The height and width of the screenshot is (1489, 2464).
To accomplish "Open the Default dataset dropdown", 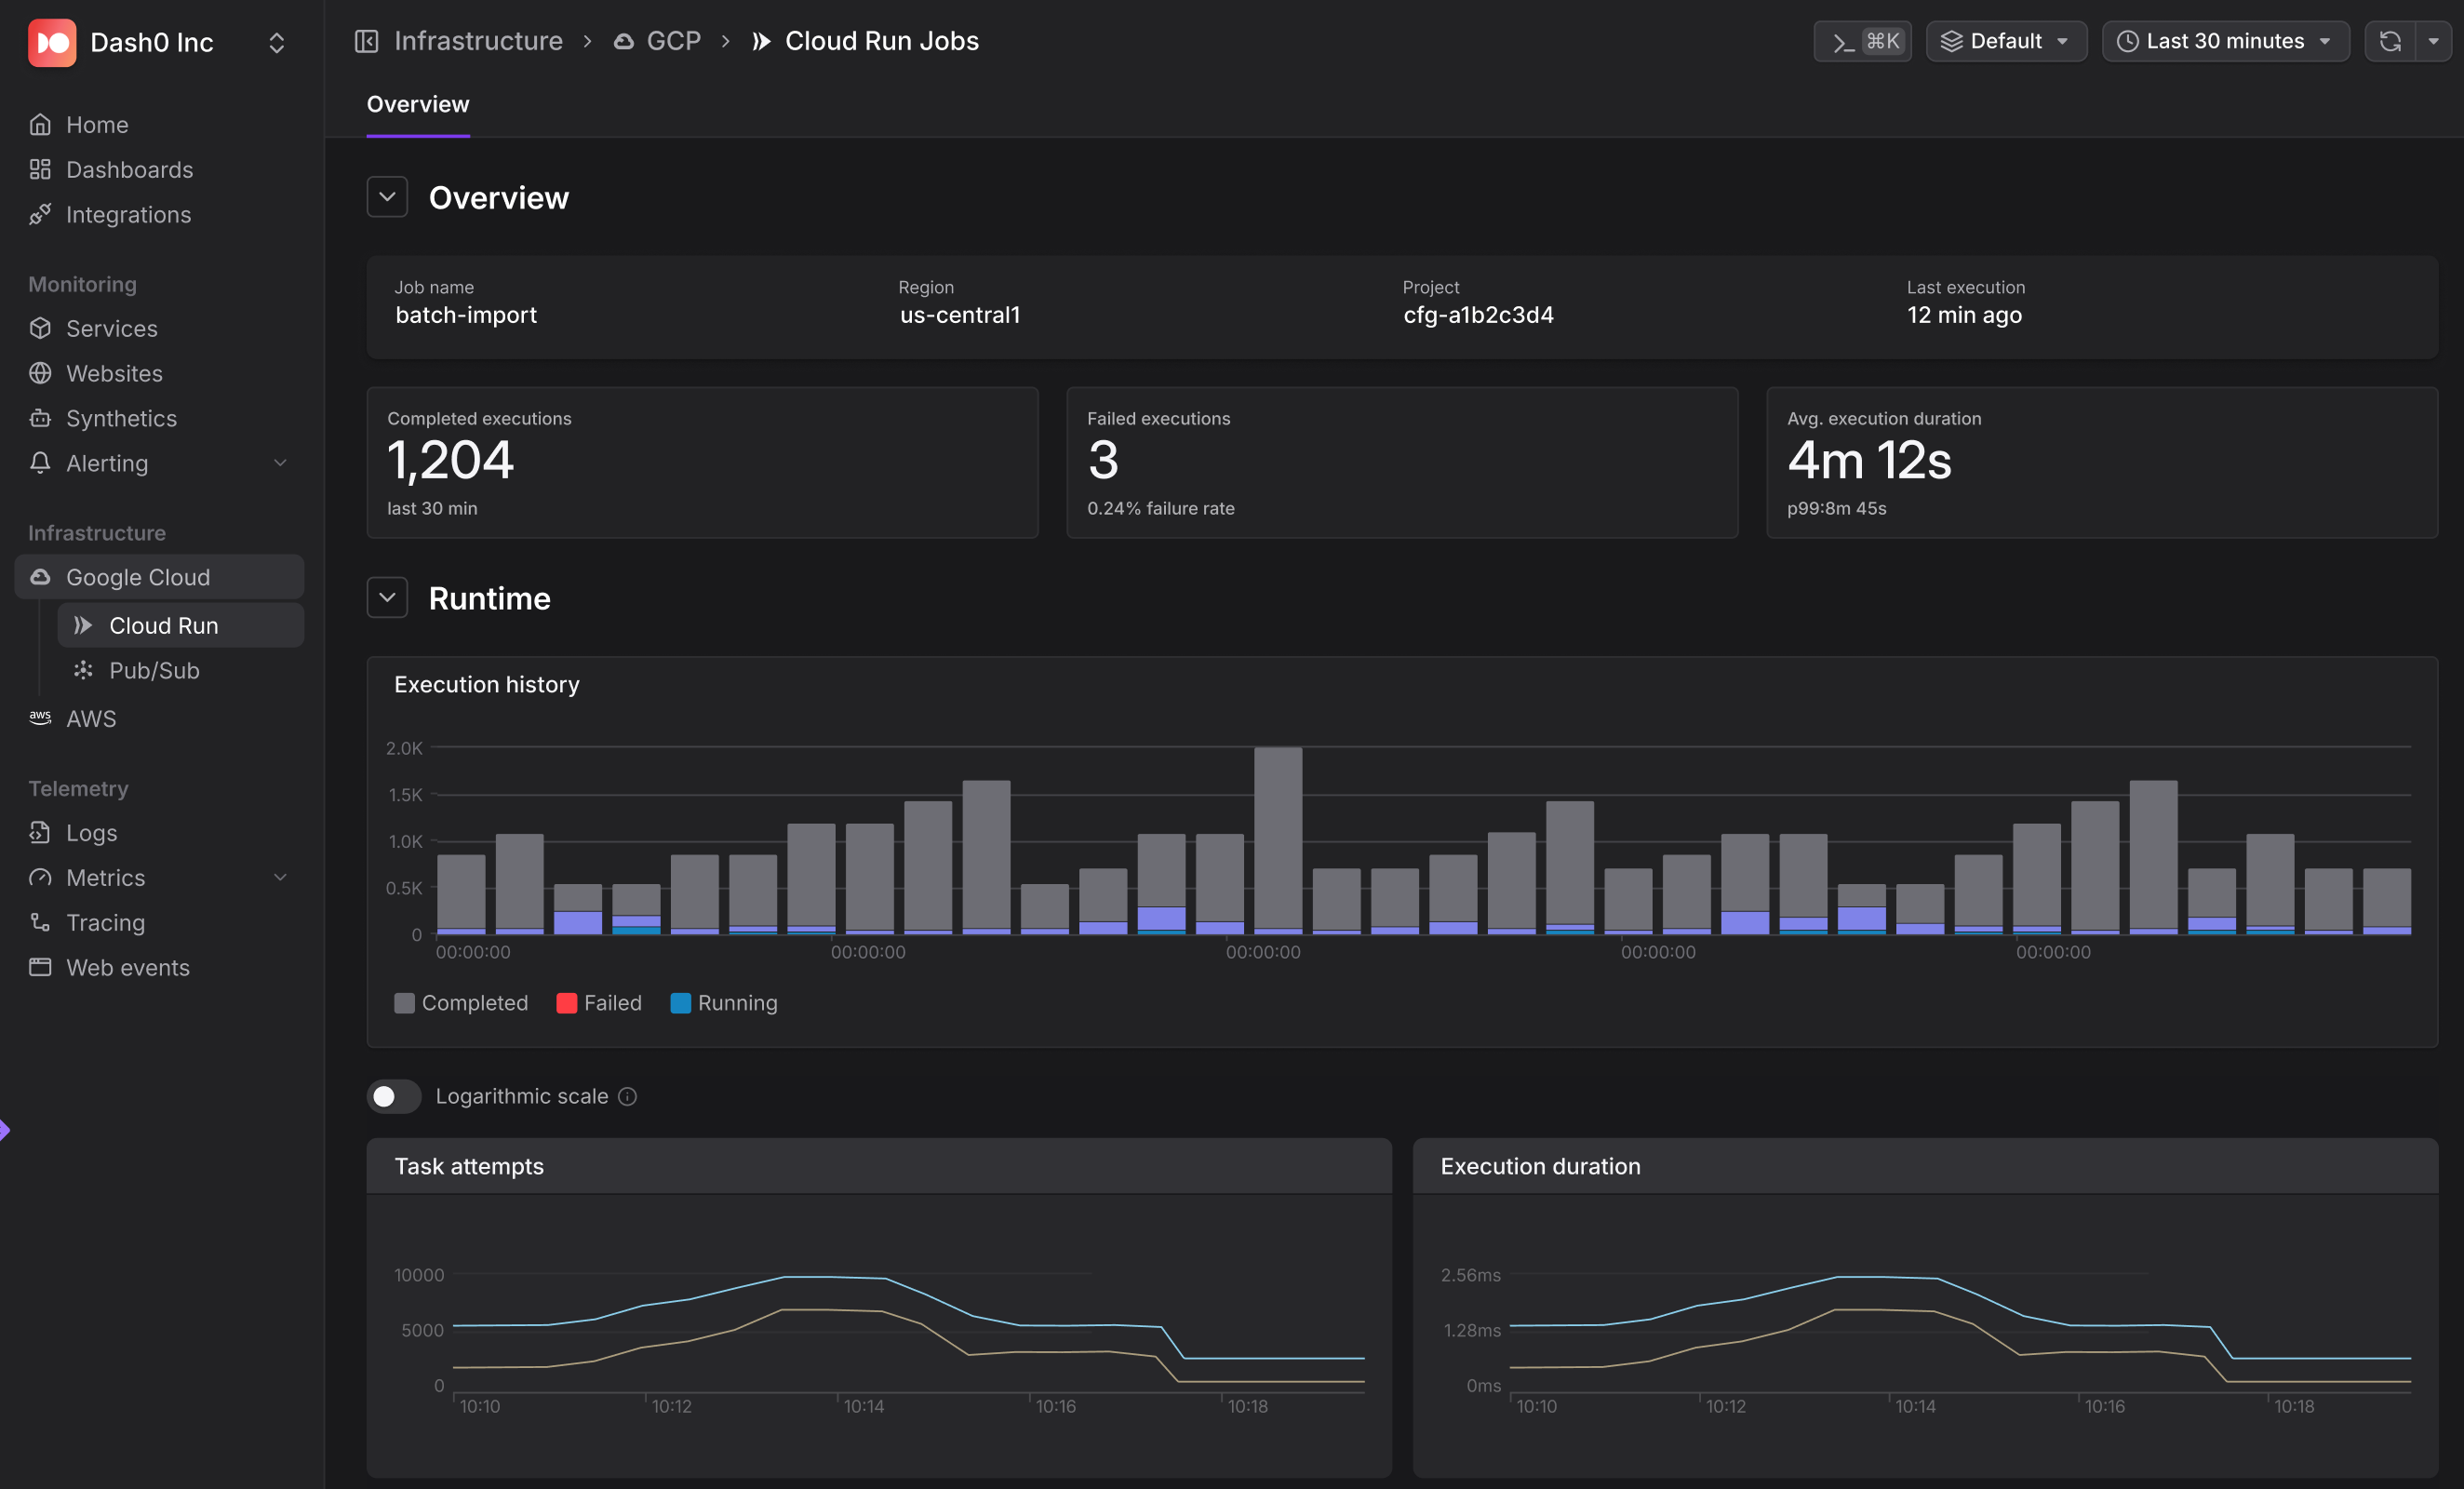I will 2005,41.
